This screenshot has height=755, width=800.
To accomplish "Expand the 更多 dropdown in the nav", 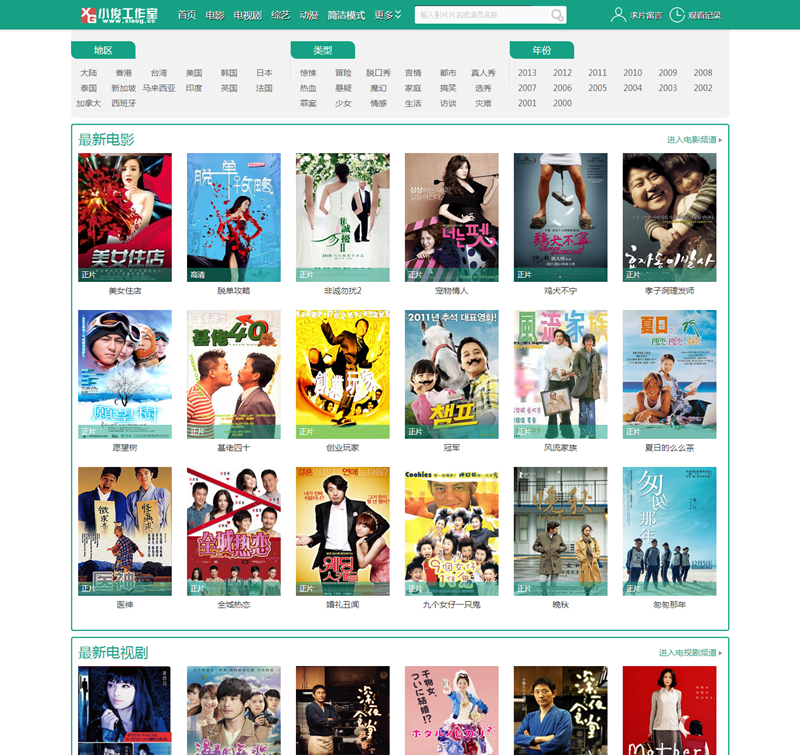I will 387,15.
